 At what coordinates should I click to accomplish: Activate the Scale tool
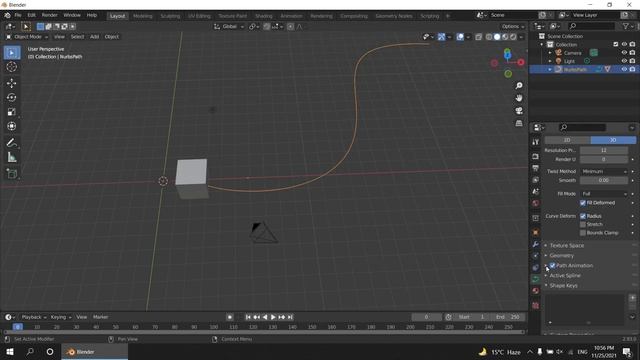click(12, 112)
